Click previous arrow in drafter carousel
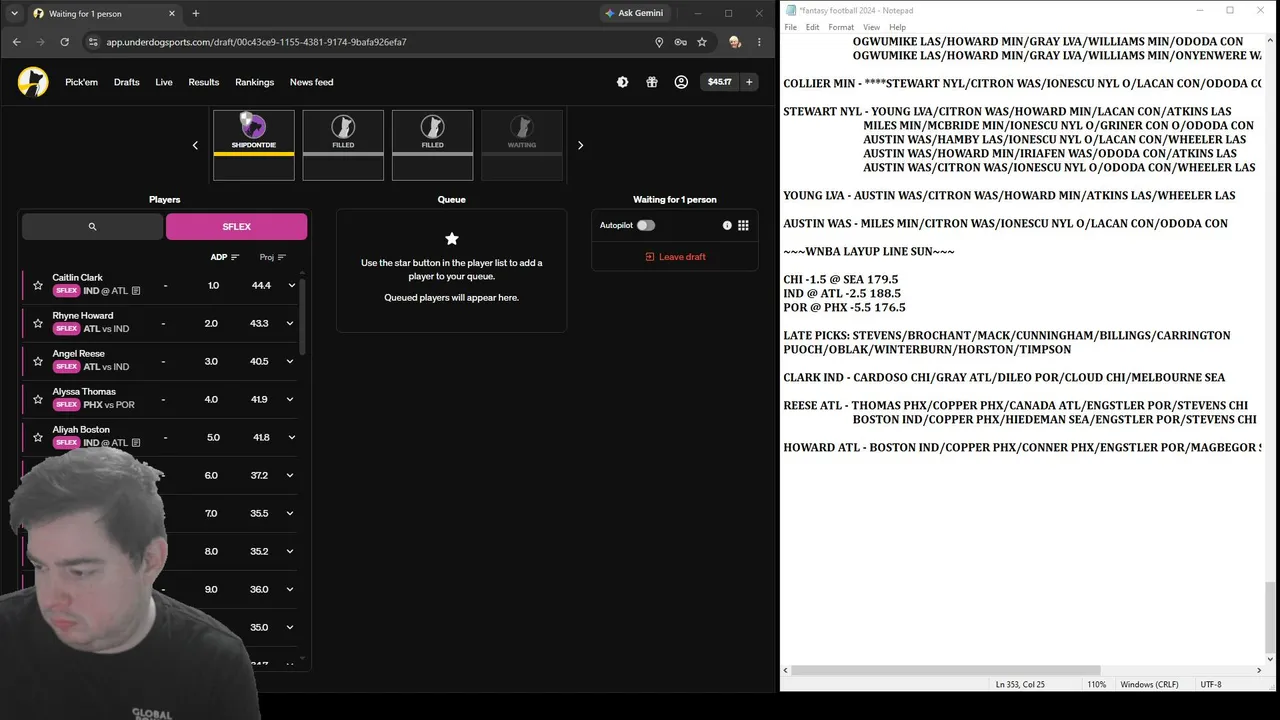This screenshot has width=1280, height=720. click(195, 145)
